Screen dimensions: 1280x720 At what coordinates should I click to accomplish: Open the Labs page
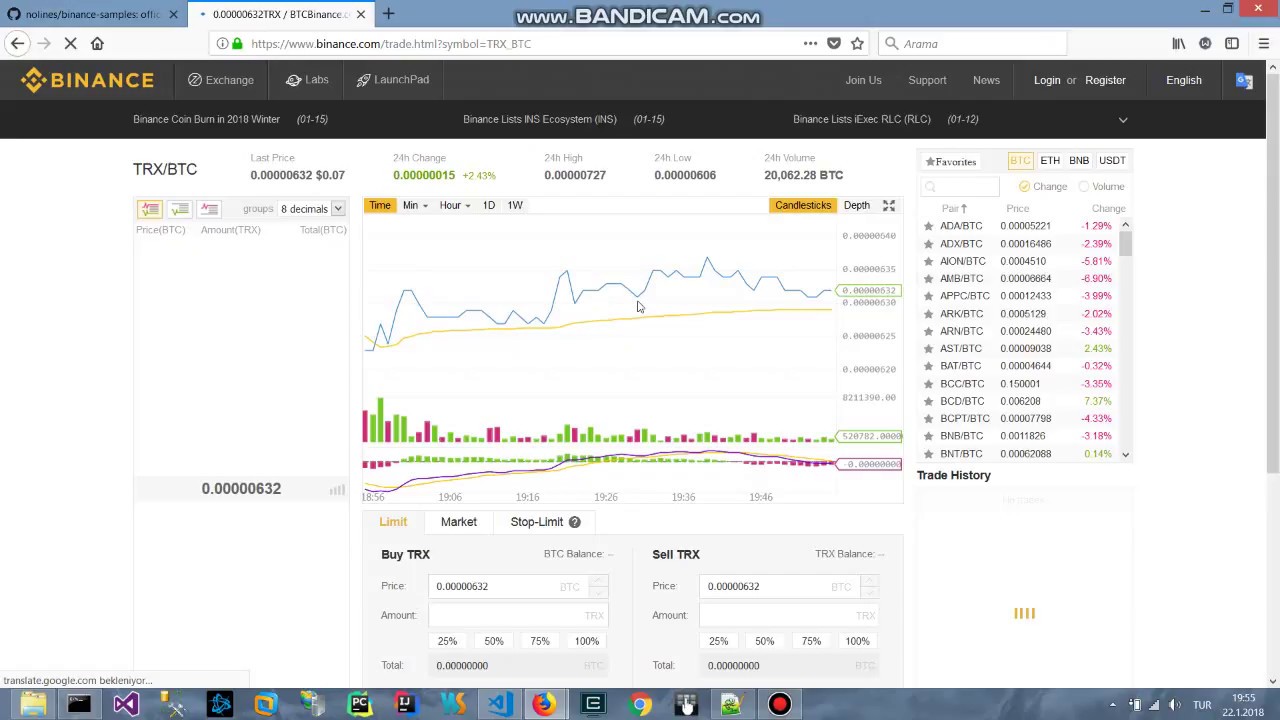point(307,80)
